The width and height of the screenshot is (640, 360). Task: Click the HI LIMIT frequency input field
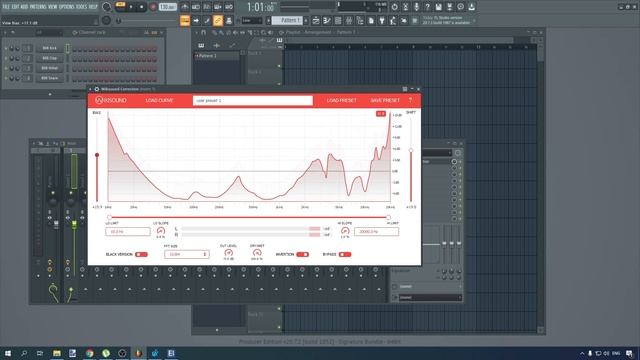point(376,232)
